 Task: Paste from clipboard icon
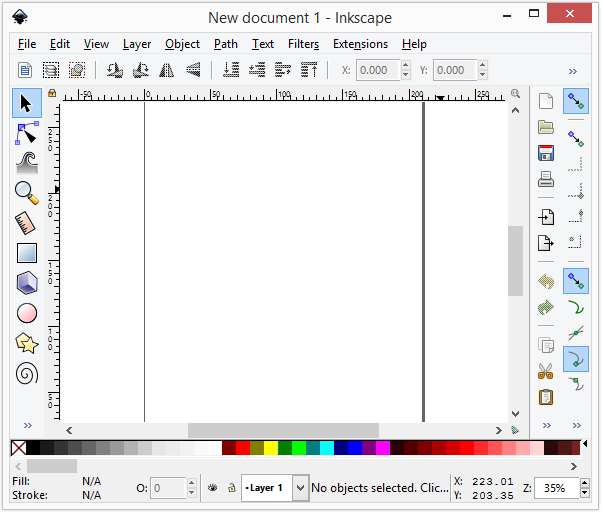(x=545, y=397)
